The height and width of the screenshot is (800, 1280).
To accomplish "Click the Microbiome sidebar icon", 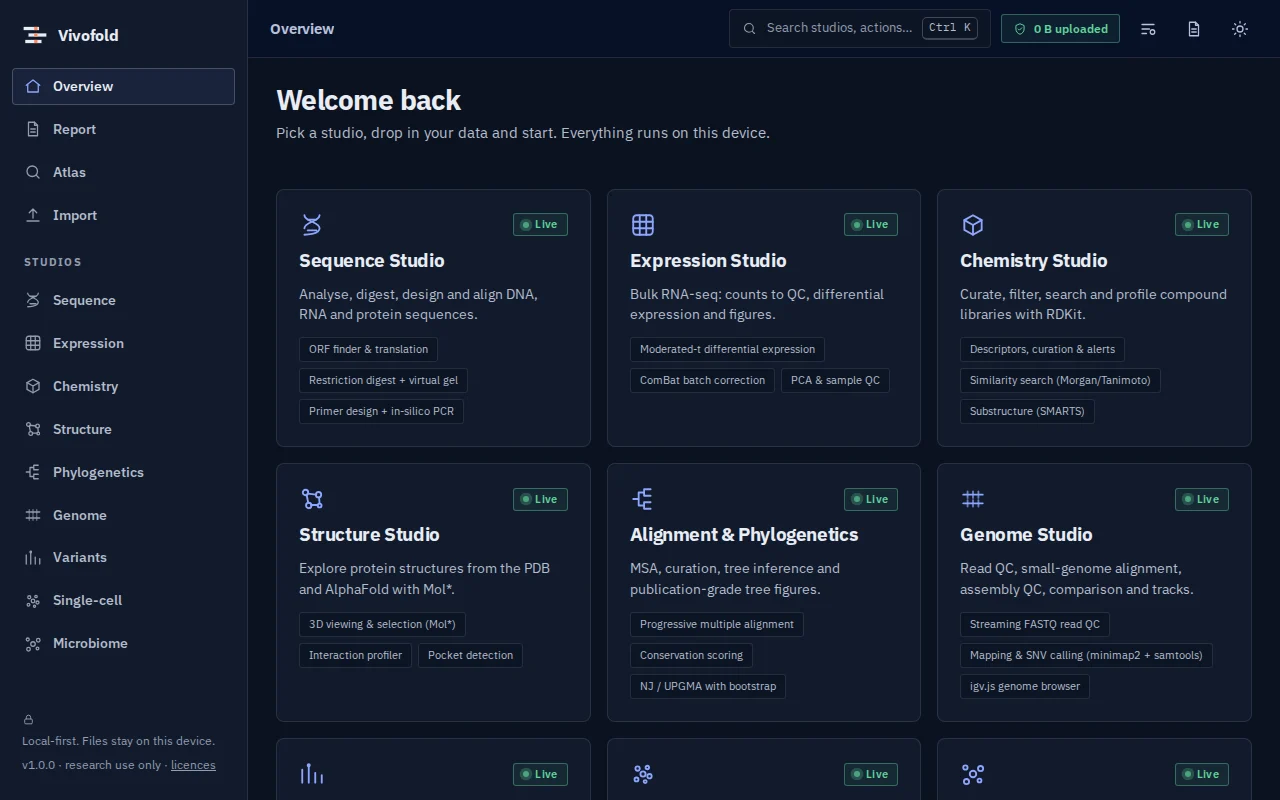I will (x=33, y=643).
